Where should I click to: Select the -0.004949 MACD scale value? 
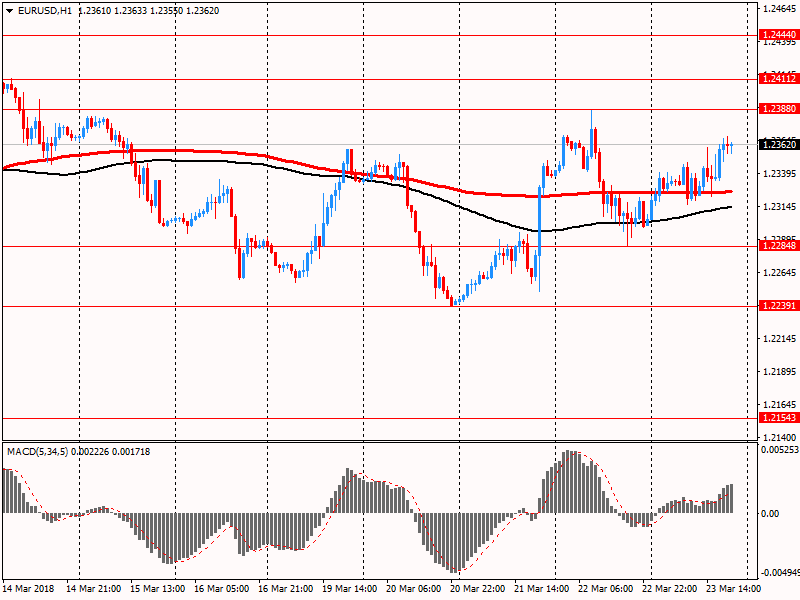(778, 573)
